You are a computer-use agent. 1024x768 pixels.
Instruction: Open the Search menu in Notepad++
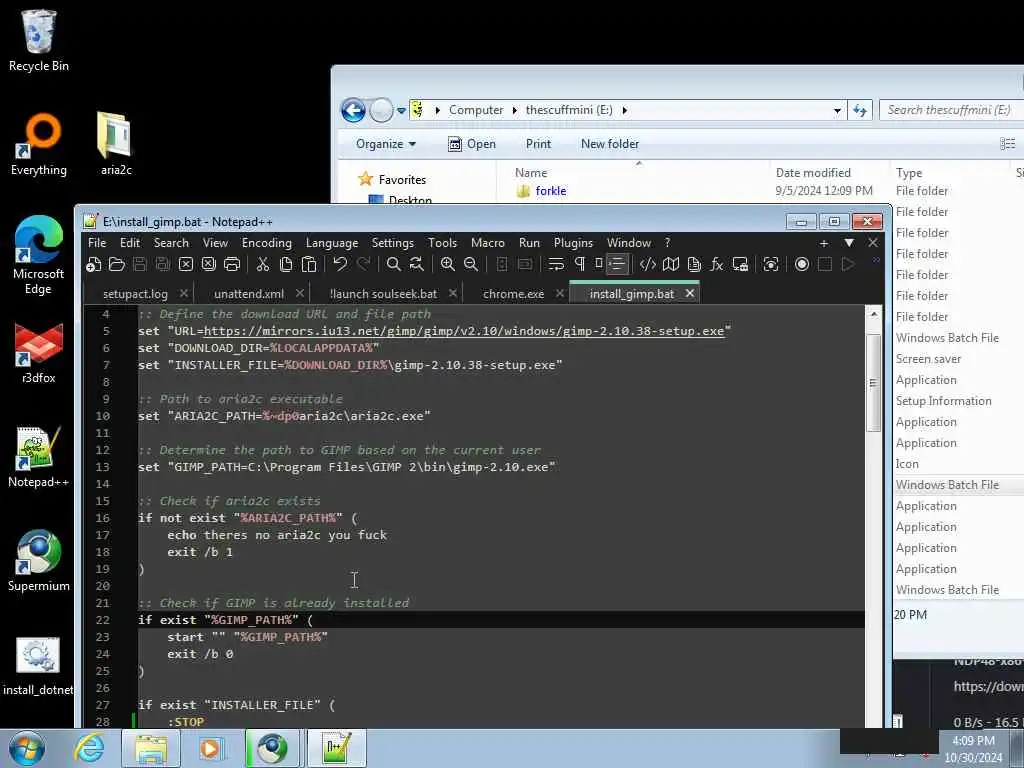point(171,242)
